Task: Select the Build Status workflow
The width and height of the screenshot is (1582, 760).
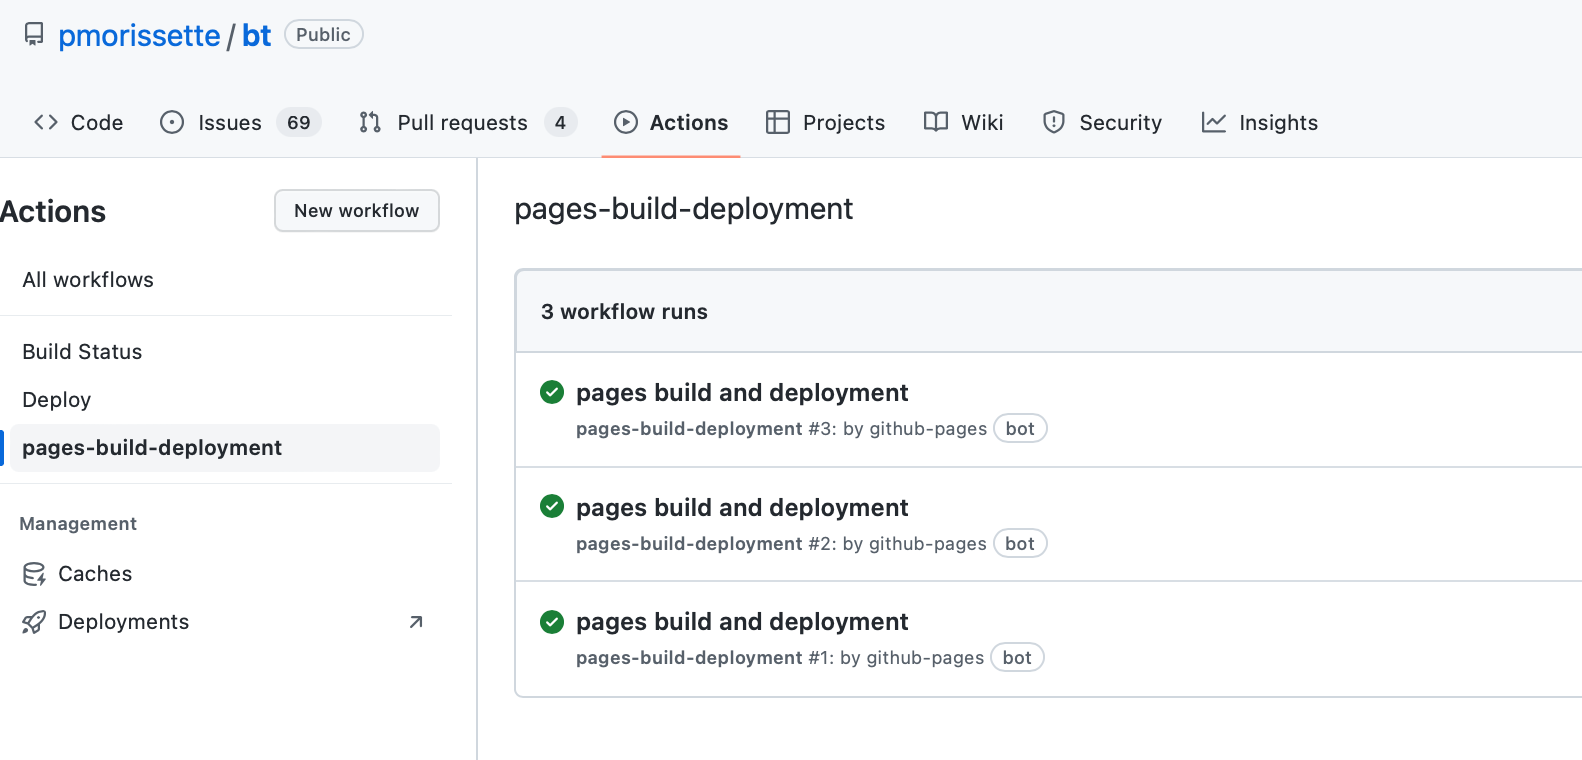Action: pyautogui.click(x=82, y=352)
